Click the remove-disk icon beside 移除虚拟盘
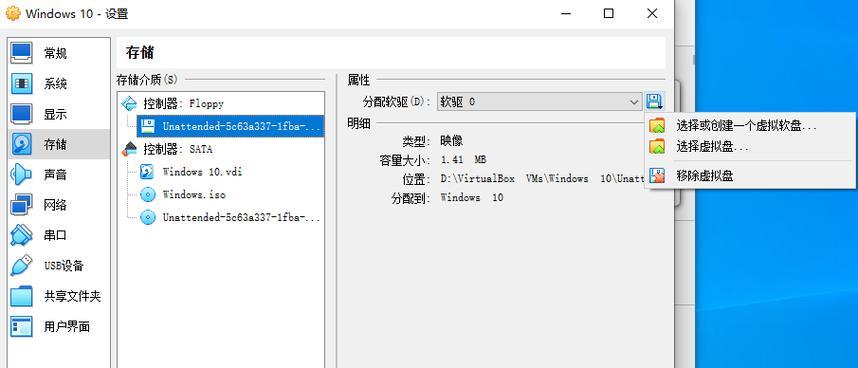Screen dimensions: 858x368 [657, 176]
